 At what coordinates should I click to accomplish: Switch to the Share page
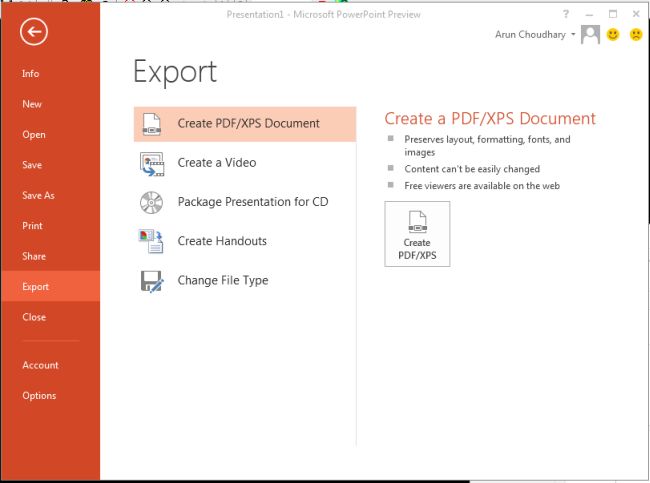point(50,256)
